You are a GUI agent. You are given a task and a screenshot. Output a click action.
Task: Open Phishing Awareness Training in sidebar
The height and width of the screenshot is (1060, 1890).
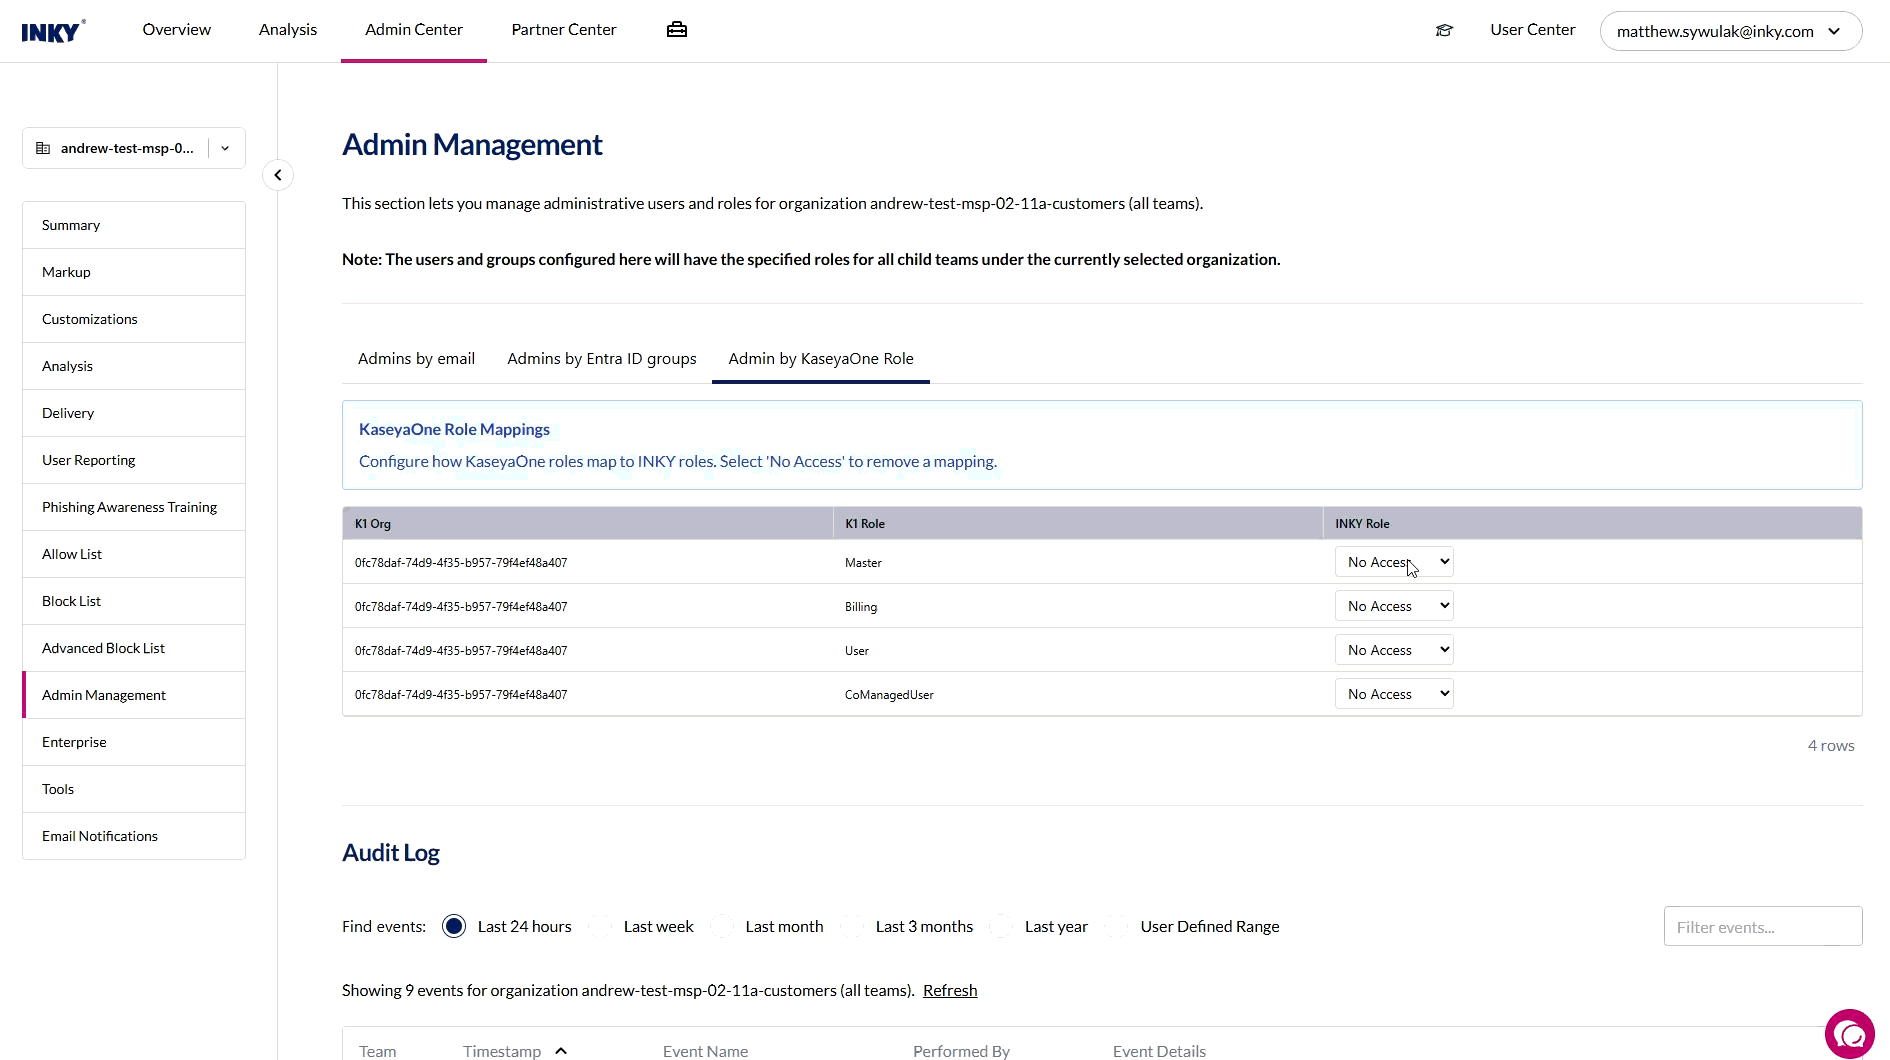pos(130,507)
